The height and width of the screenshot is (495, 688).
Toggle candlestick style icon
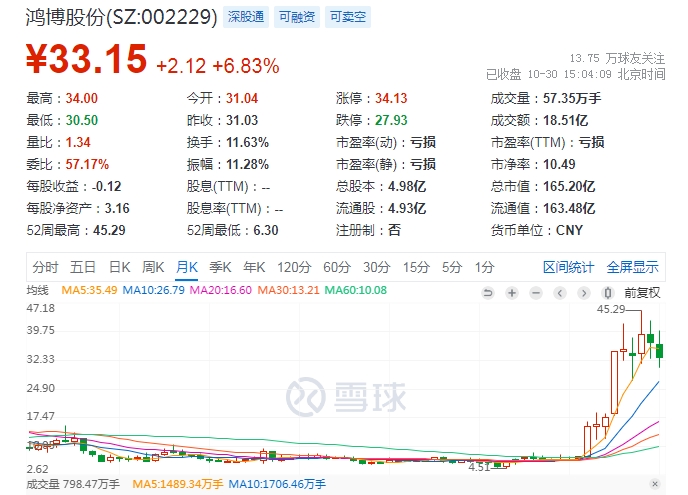608,293
